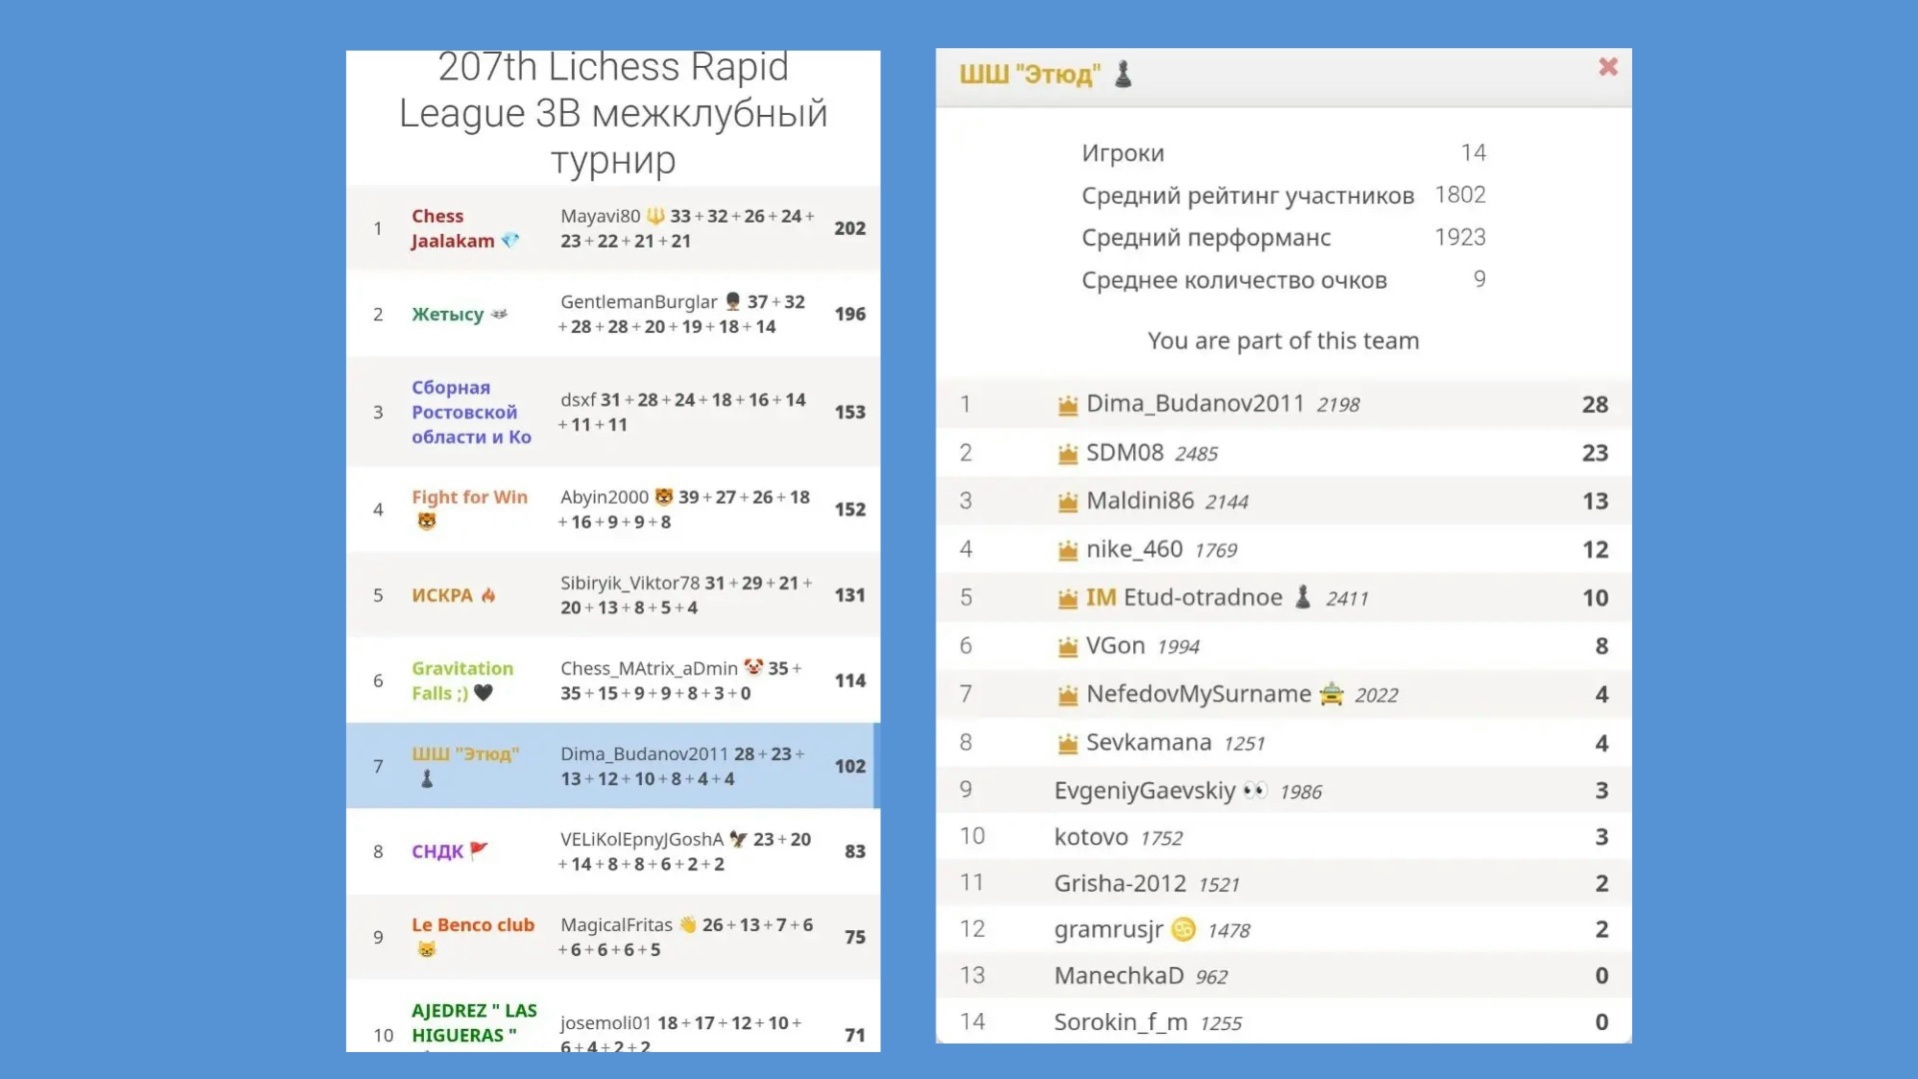Screen dimensions: 1918x1079
Task: Click the crown icon beside SDM08
Action: point(1067,454)
